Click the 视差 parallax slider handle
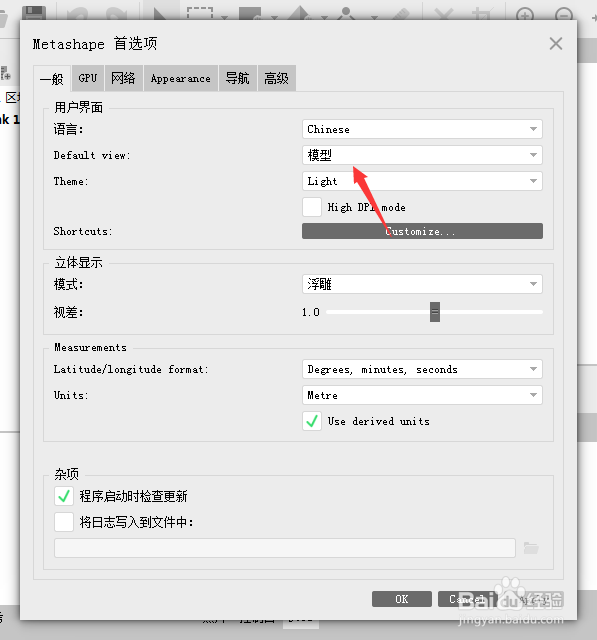Viewport: 597px width, 640px height. pyautogui.click(x=435, y=312)
